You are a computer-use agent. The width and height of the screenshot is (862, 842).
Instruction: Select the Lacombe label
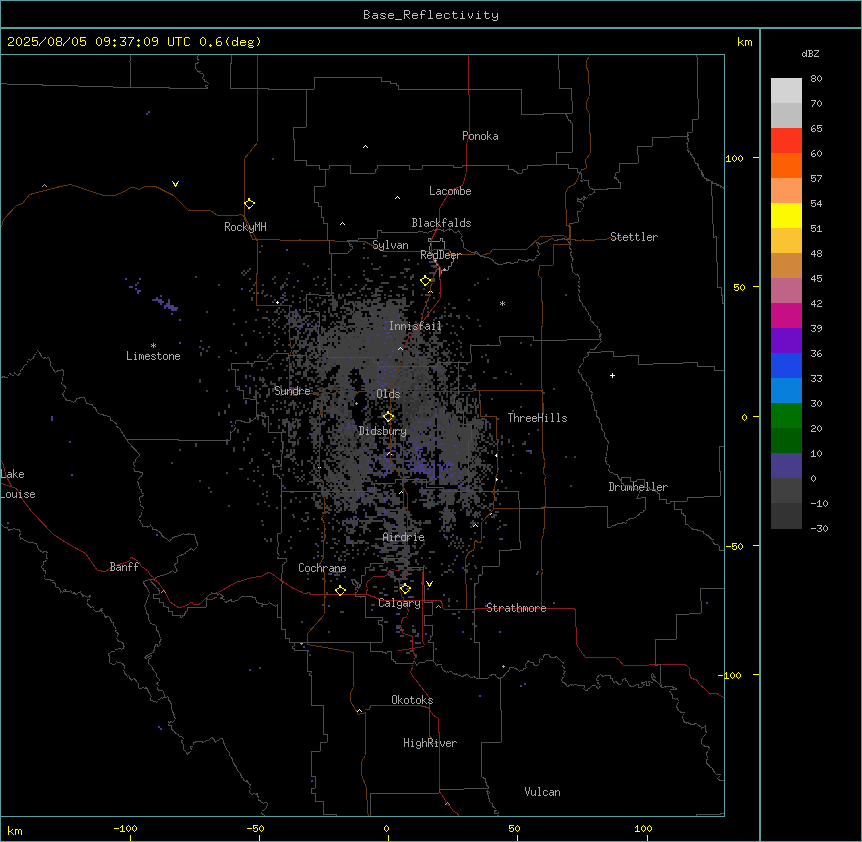point(450,191)
